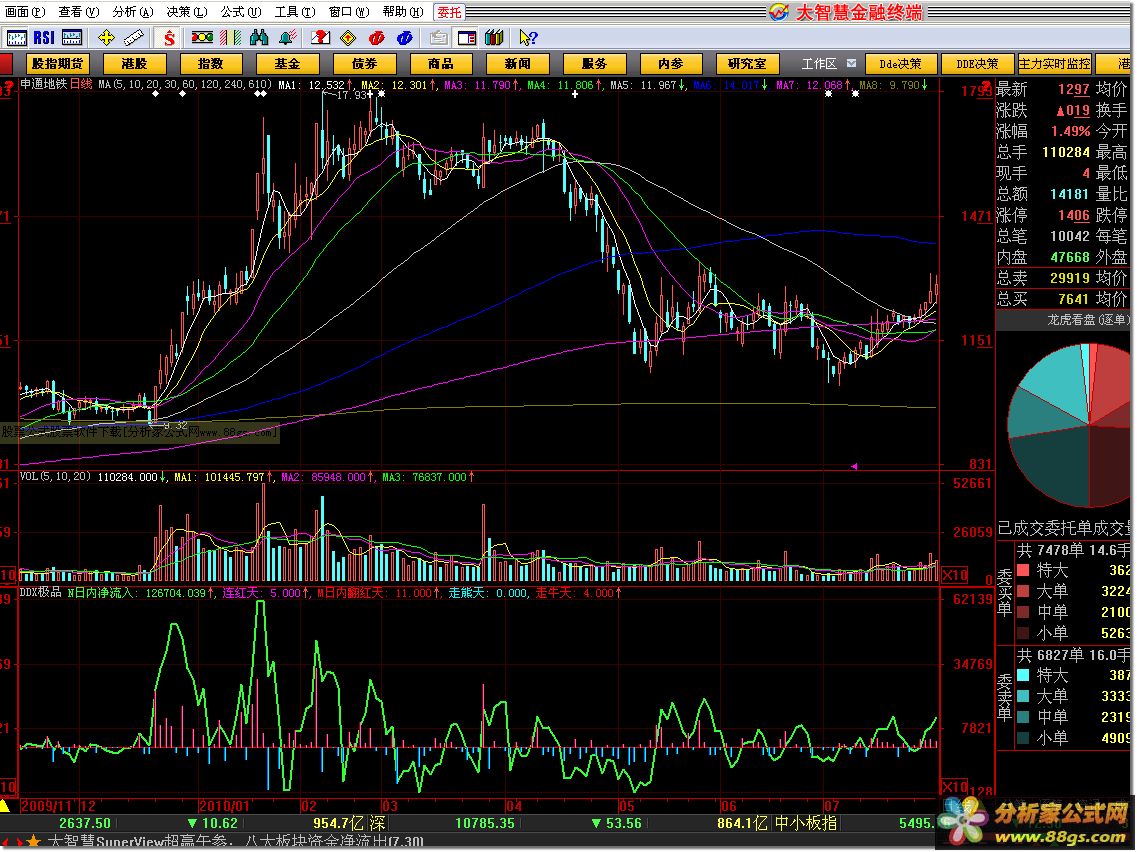Expand the 工作区 dropdown arrow
1137x852 pixels.
851,64
